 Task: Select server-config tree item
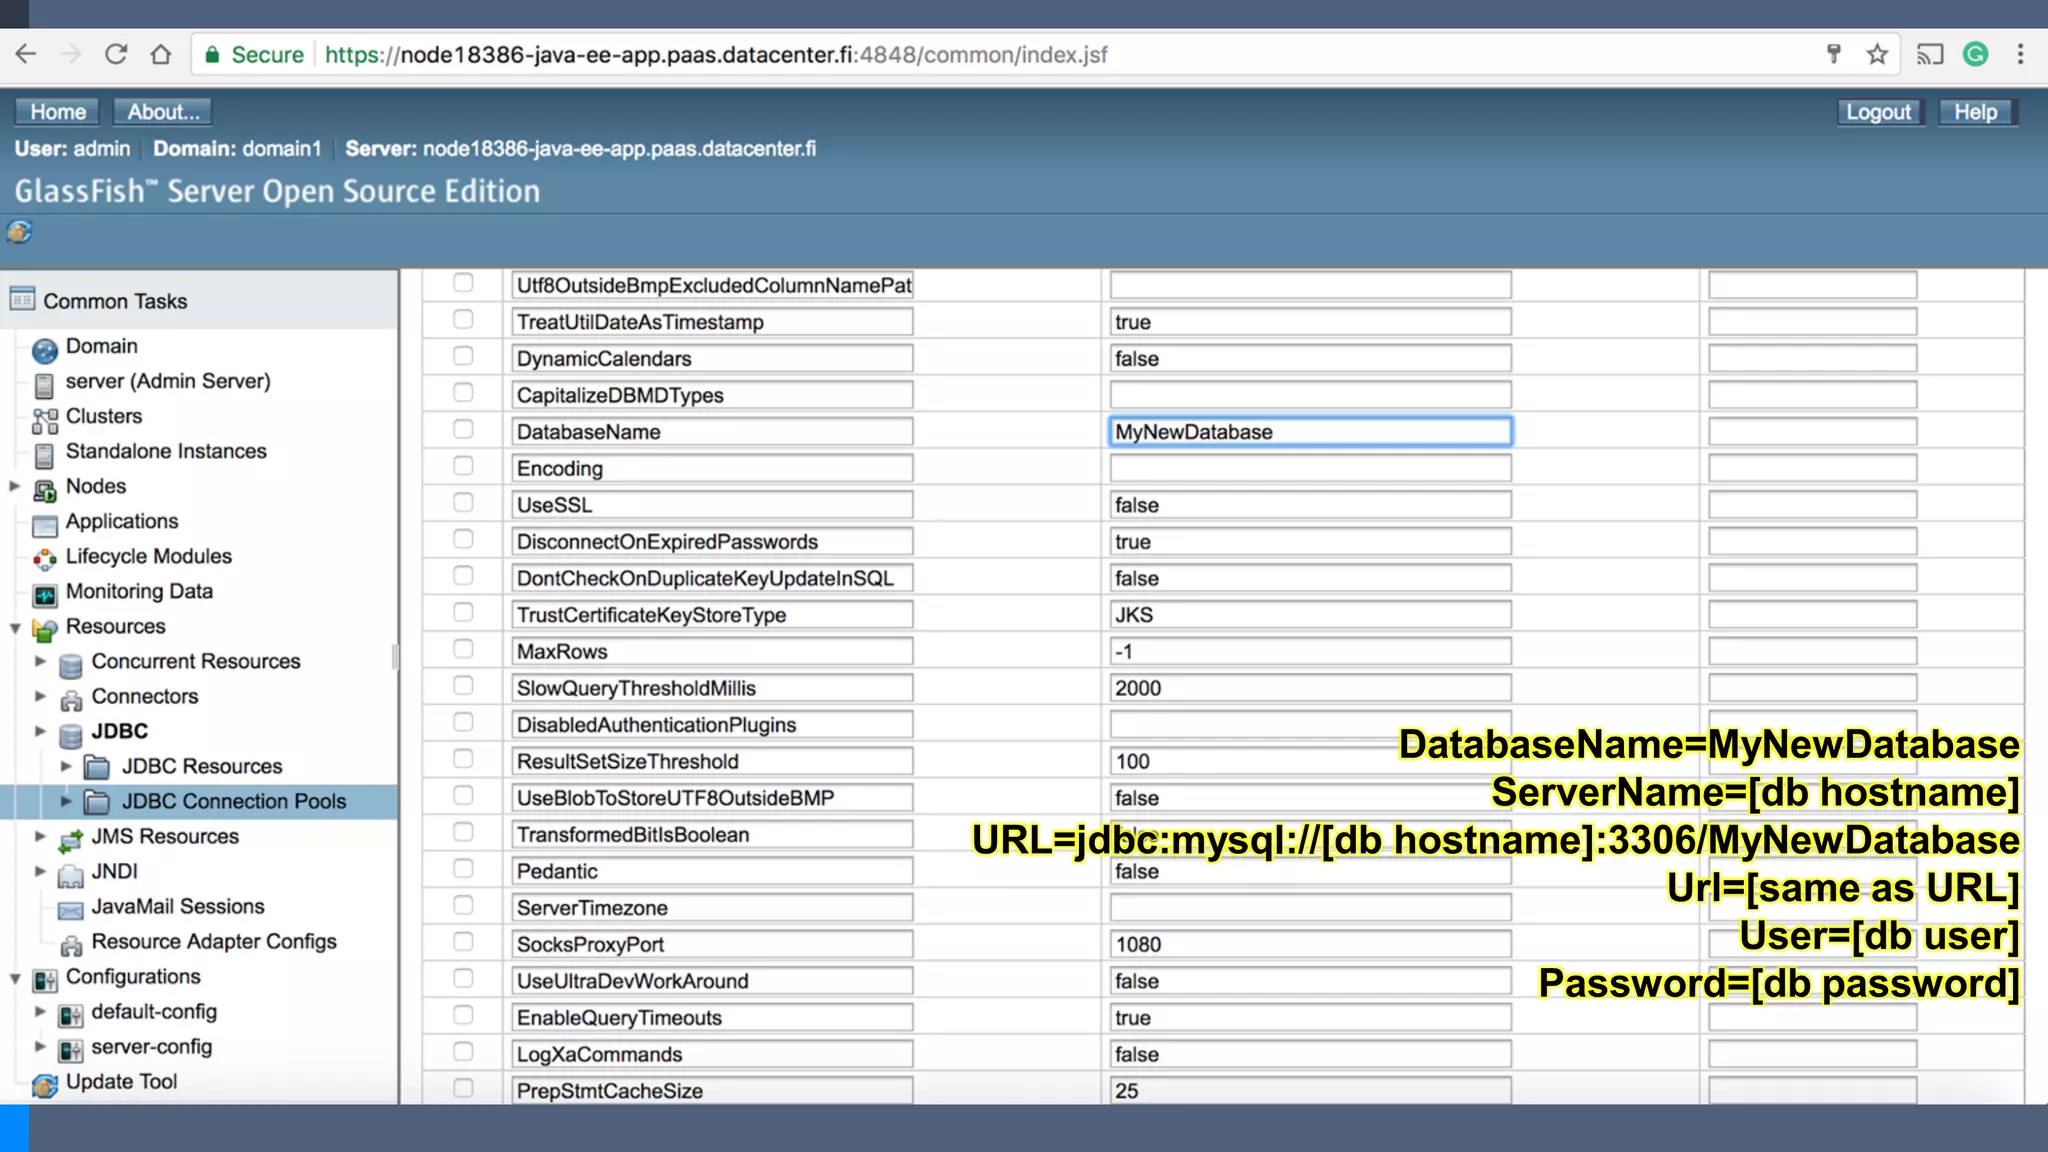(152, 1046)
